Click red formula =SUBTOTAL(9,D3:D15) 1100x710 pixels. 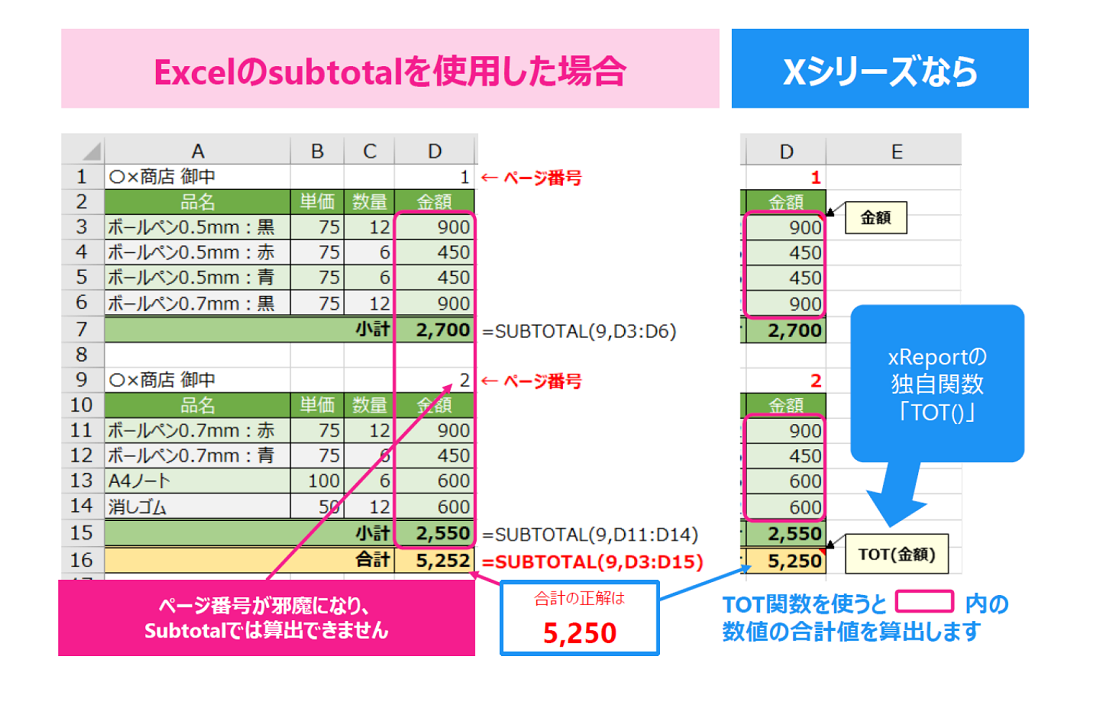coord(593,562)
